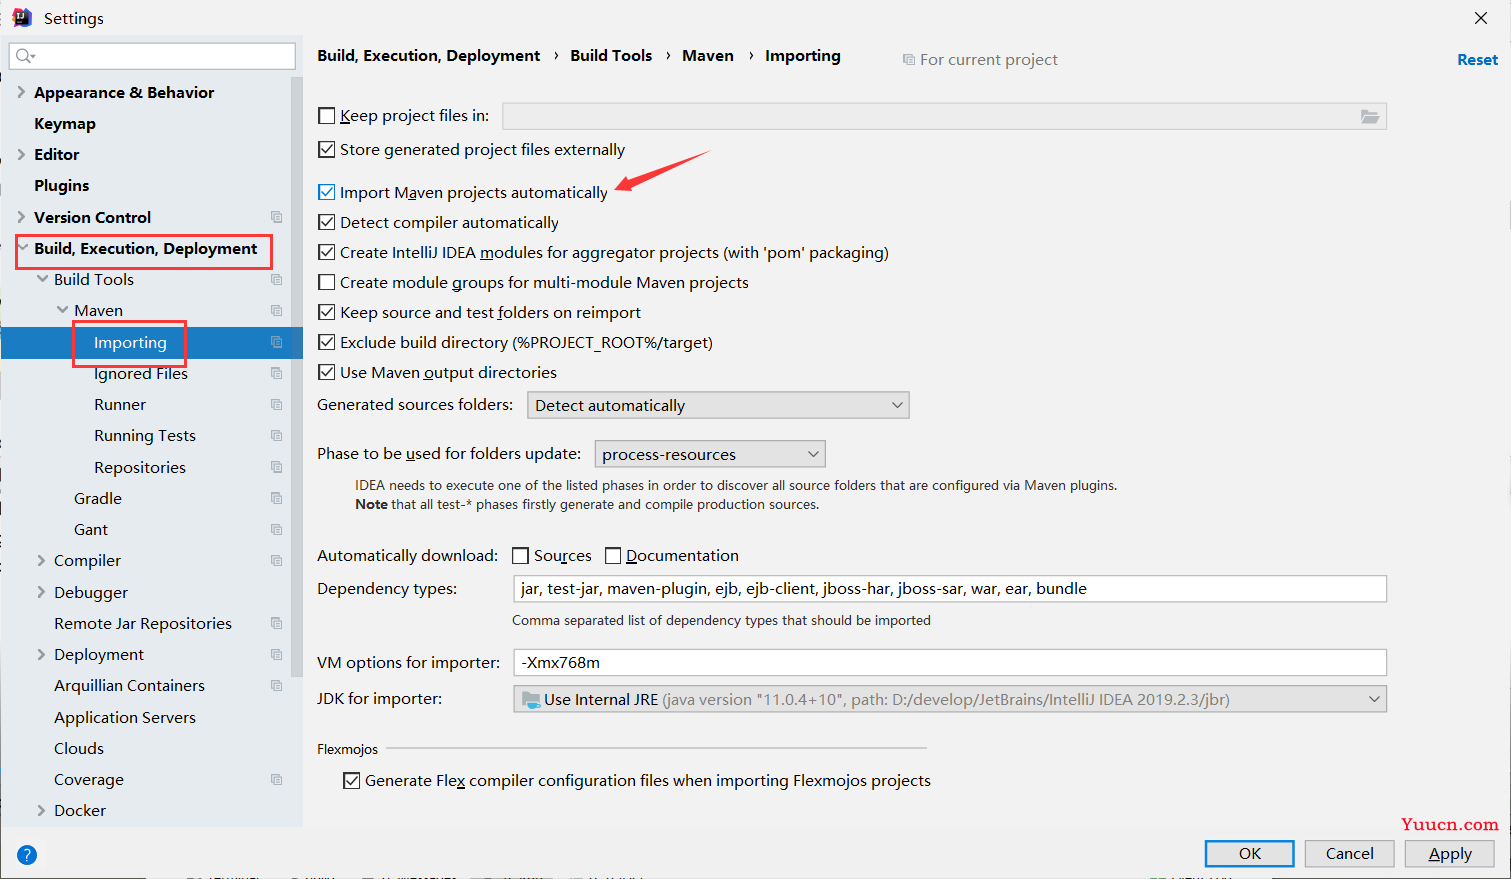Screen dimensions: 1511x879
Task: Toggle Create IntelliJ IDEA modules for aggregator projects
Action: (327, 252)
